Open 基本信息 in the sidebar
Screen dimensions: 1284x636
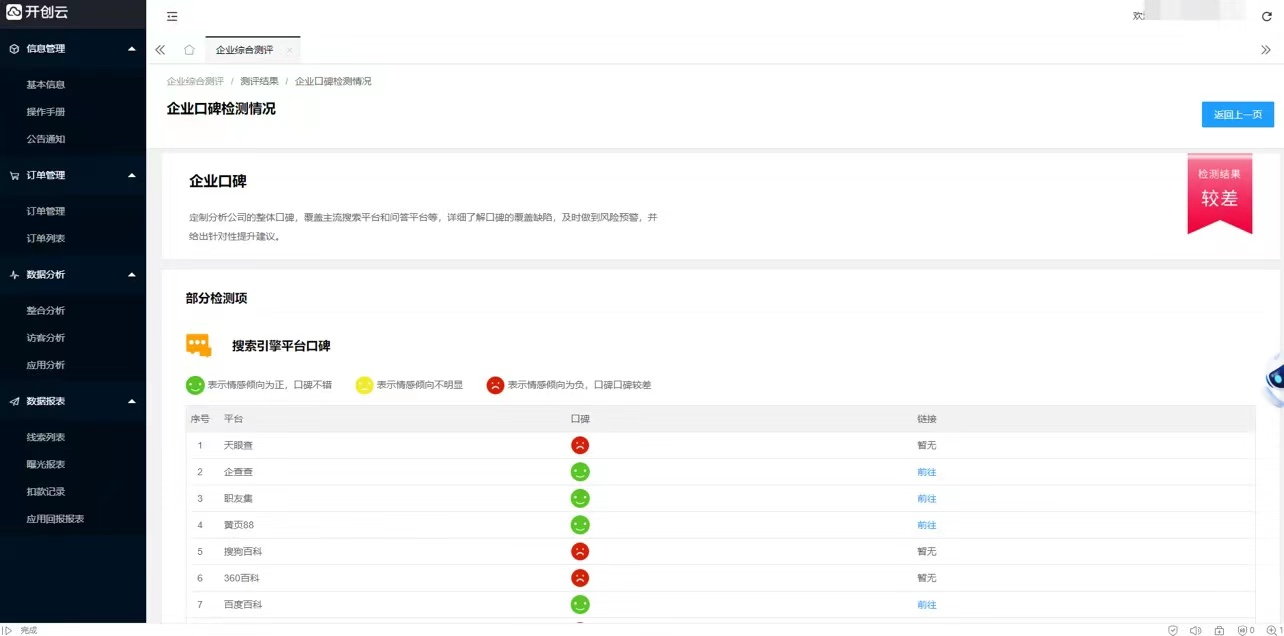coord(46,85)
